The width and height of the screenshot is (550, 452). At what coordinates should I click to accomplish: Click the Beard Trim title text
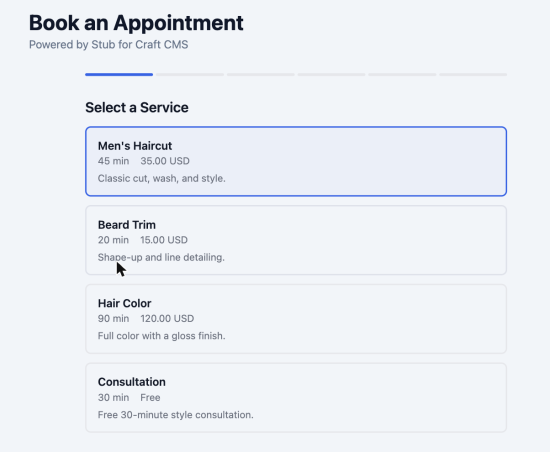tap(127, 225)
